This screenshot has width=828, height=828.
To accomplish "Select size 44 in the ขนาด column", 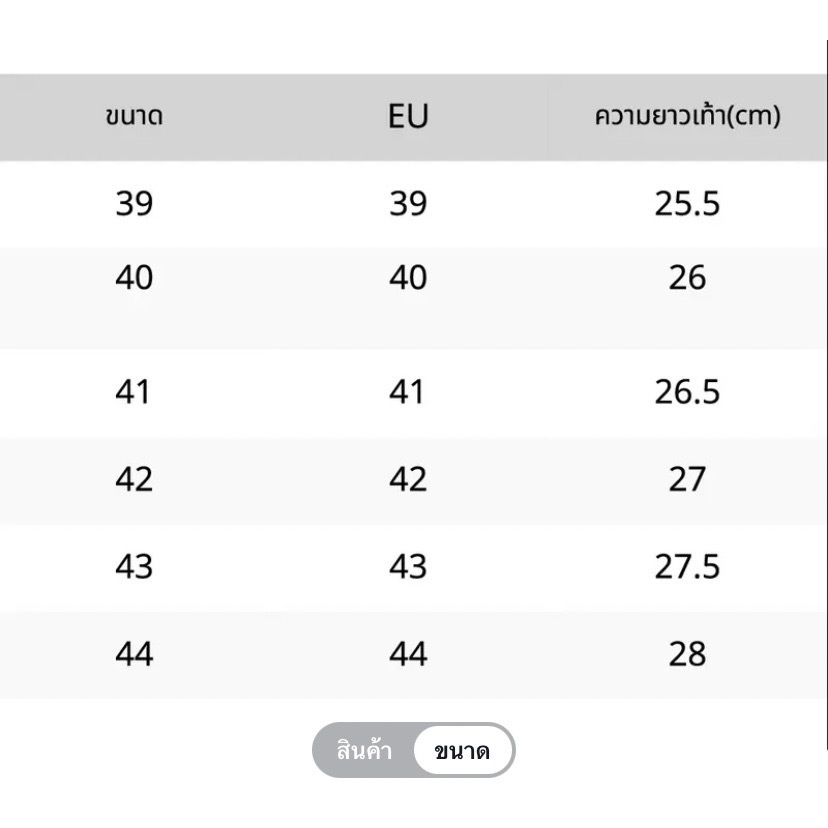I will point(134,654).
